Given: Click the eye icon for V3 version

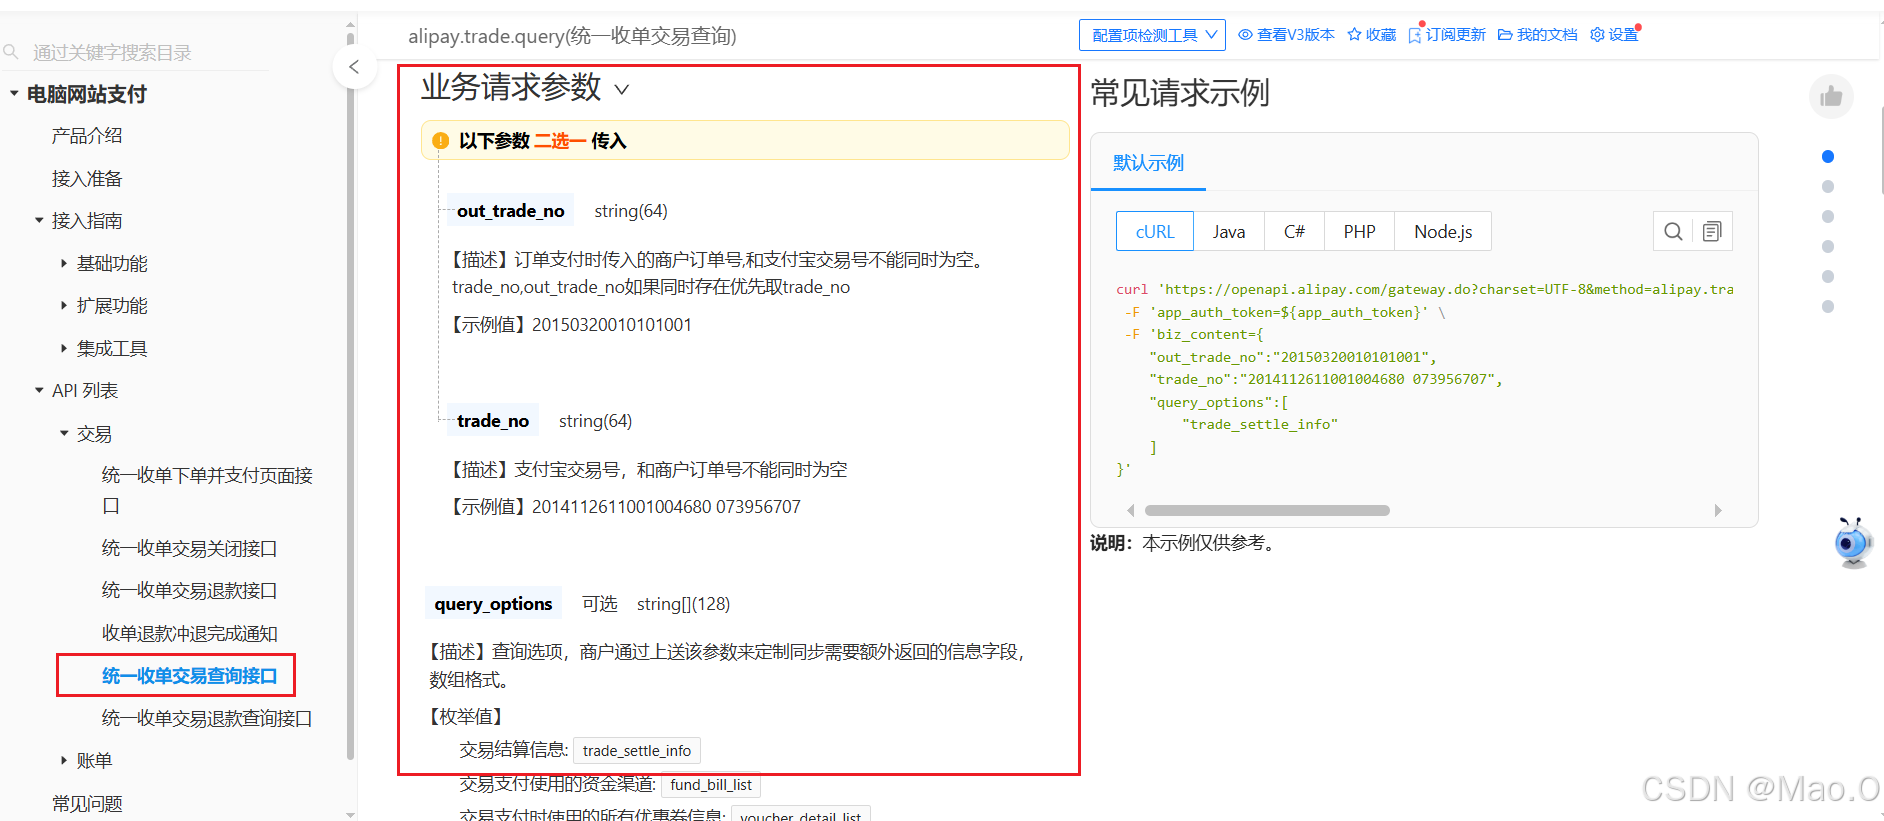Looking at the screenshot, I should 1245,35.
